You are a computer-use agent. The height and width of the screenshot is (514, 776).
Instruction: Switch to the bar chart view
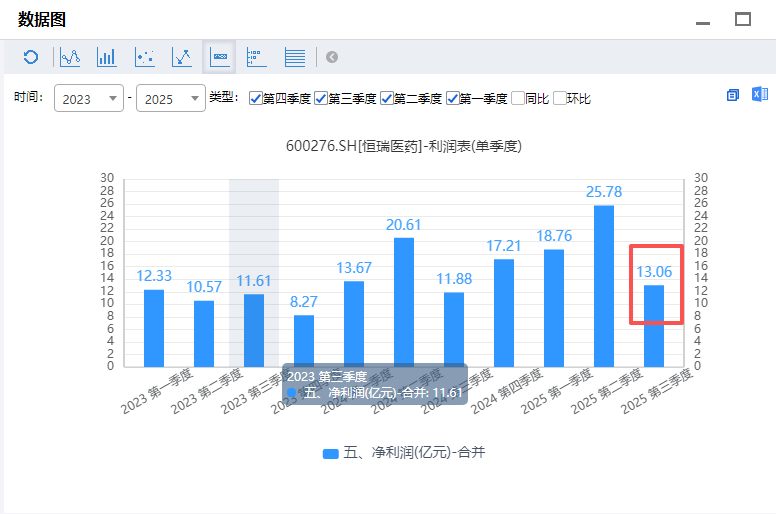pyautogui.click(x=107, y=57)
